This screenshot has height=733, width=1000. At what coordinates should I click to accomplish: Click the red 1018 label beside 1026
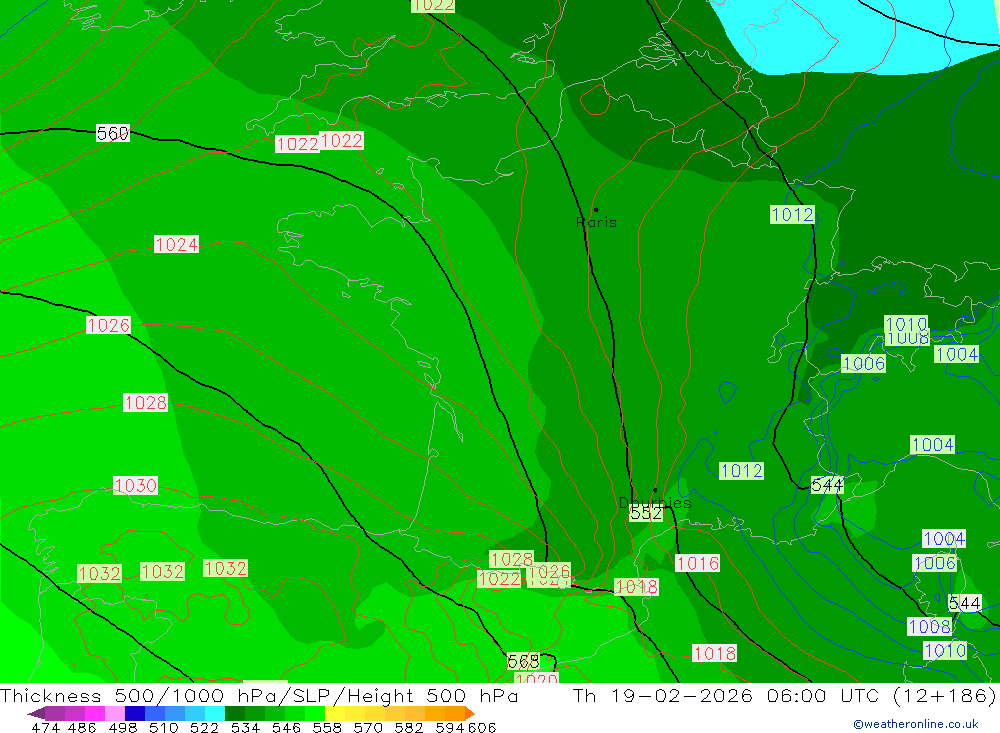coord(636,587)
